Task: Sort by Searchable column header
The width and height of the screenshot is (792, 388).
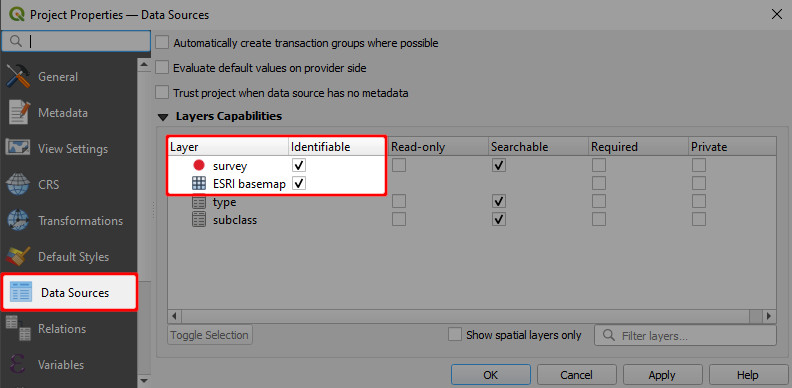Action: pyautogui.click(x=538, y=147)
